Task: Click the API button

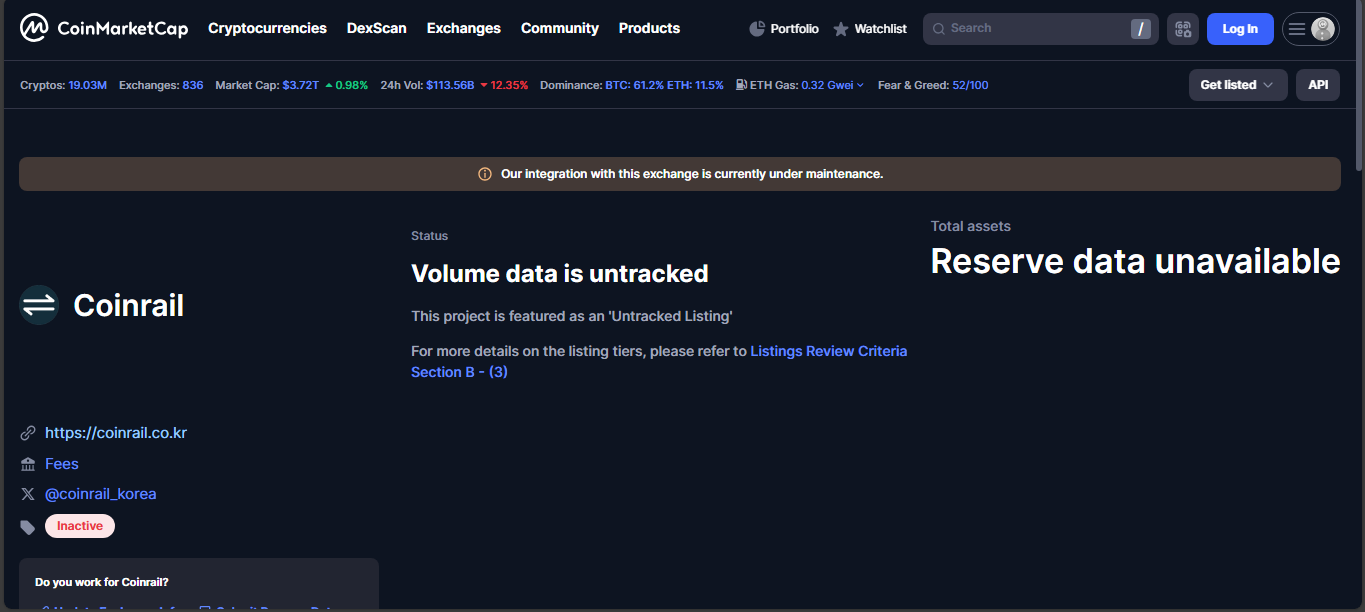Action: click(x=1318, y=85)
